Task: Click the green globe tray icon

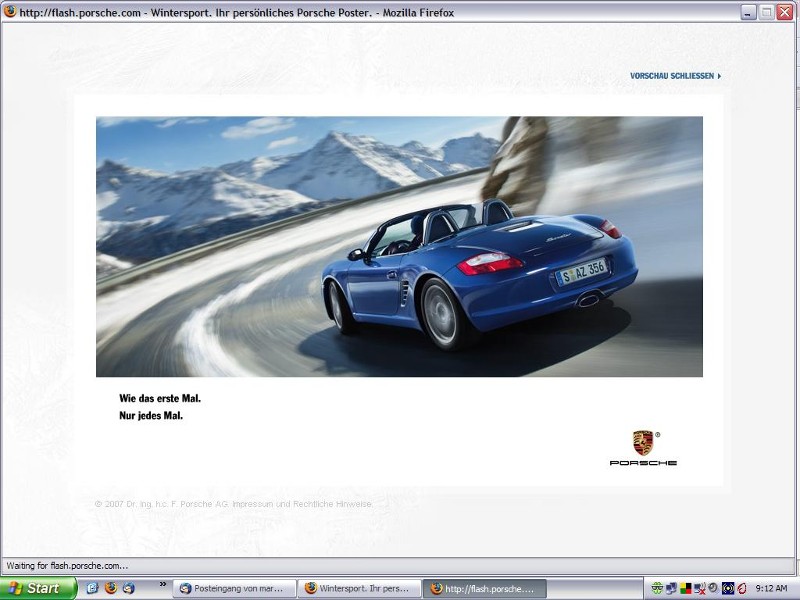Action: click(x=657, y=588)
